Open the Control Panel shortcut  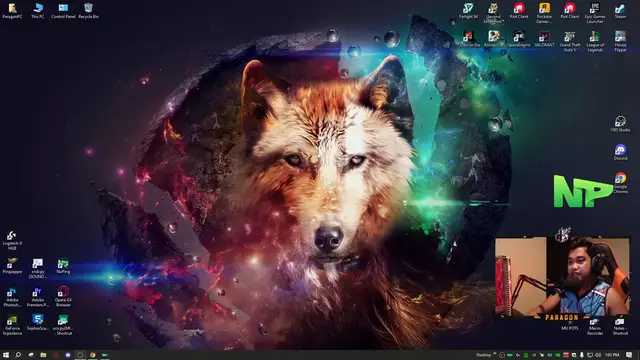pos(63,11)
